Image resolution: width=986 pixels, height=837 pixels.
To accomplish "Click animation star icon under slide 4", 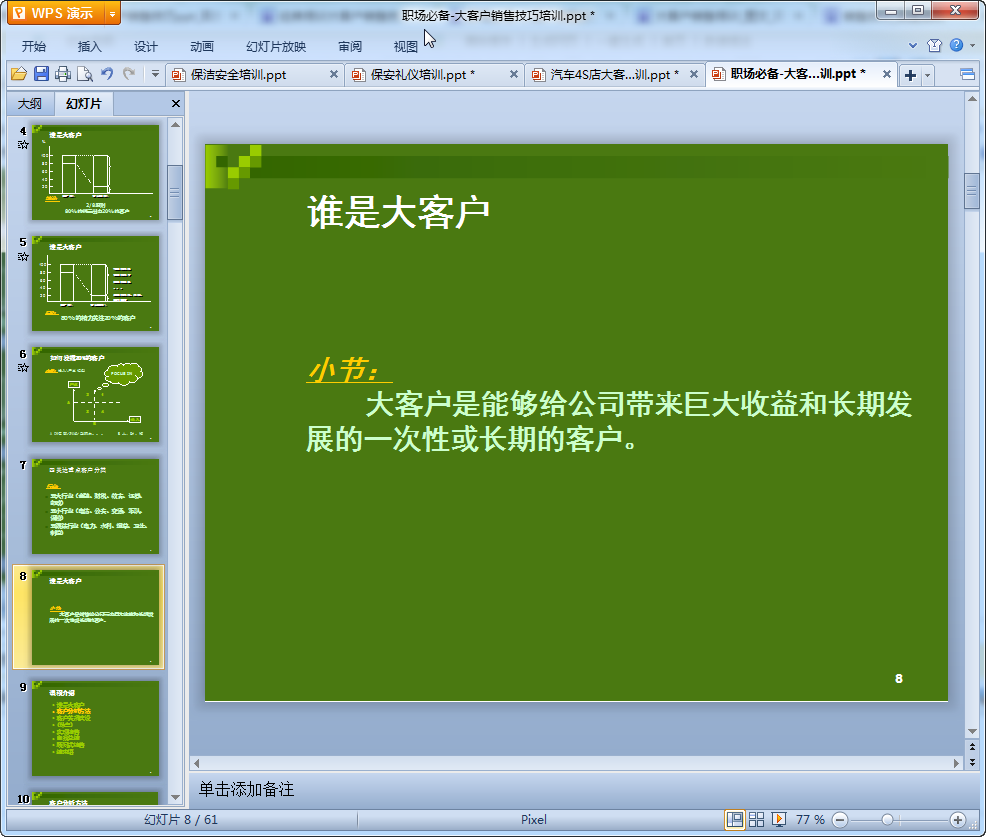I will click(23, 145).
